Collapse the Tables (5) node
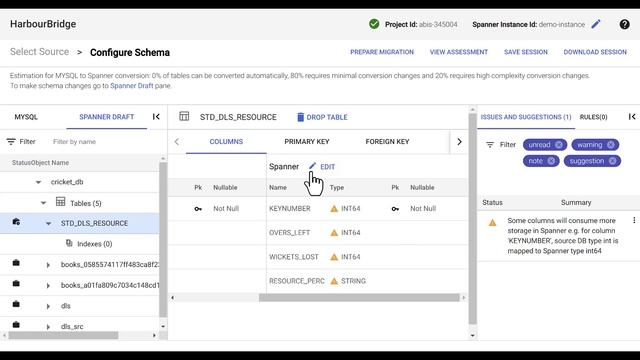The width and height of the screenshot is (640, 360). point(43,203)
